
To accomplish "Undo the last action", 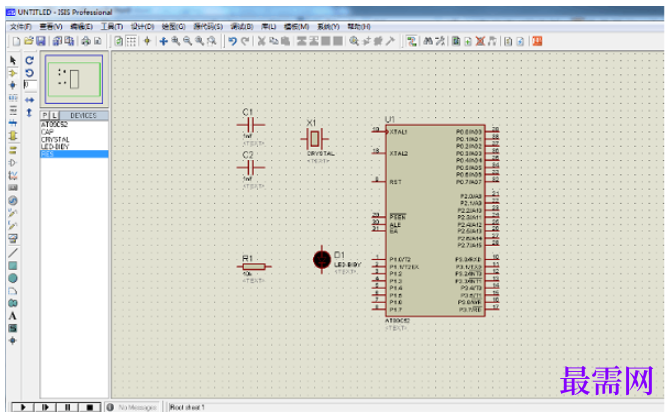I will pyautogui.click(x=232, y=41).
